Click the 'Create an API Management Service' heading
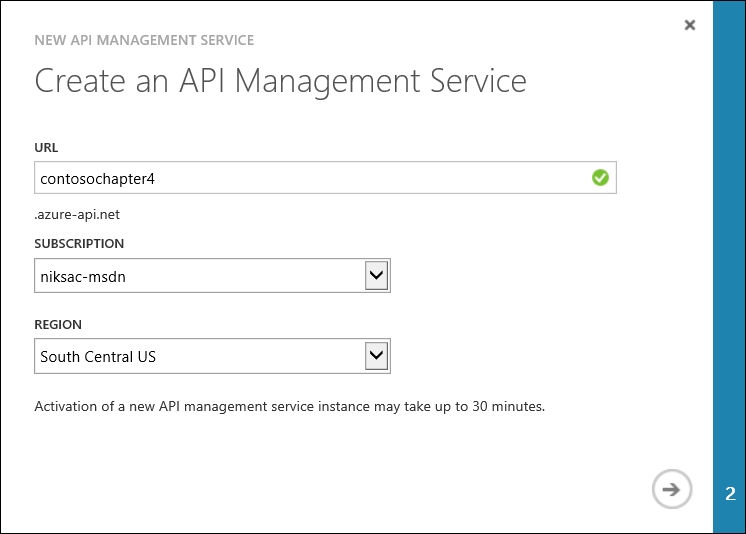The image size is (746, 534). click(x=280, y=81)
